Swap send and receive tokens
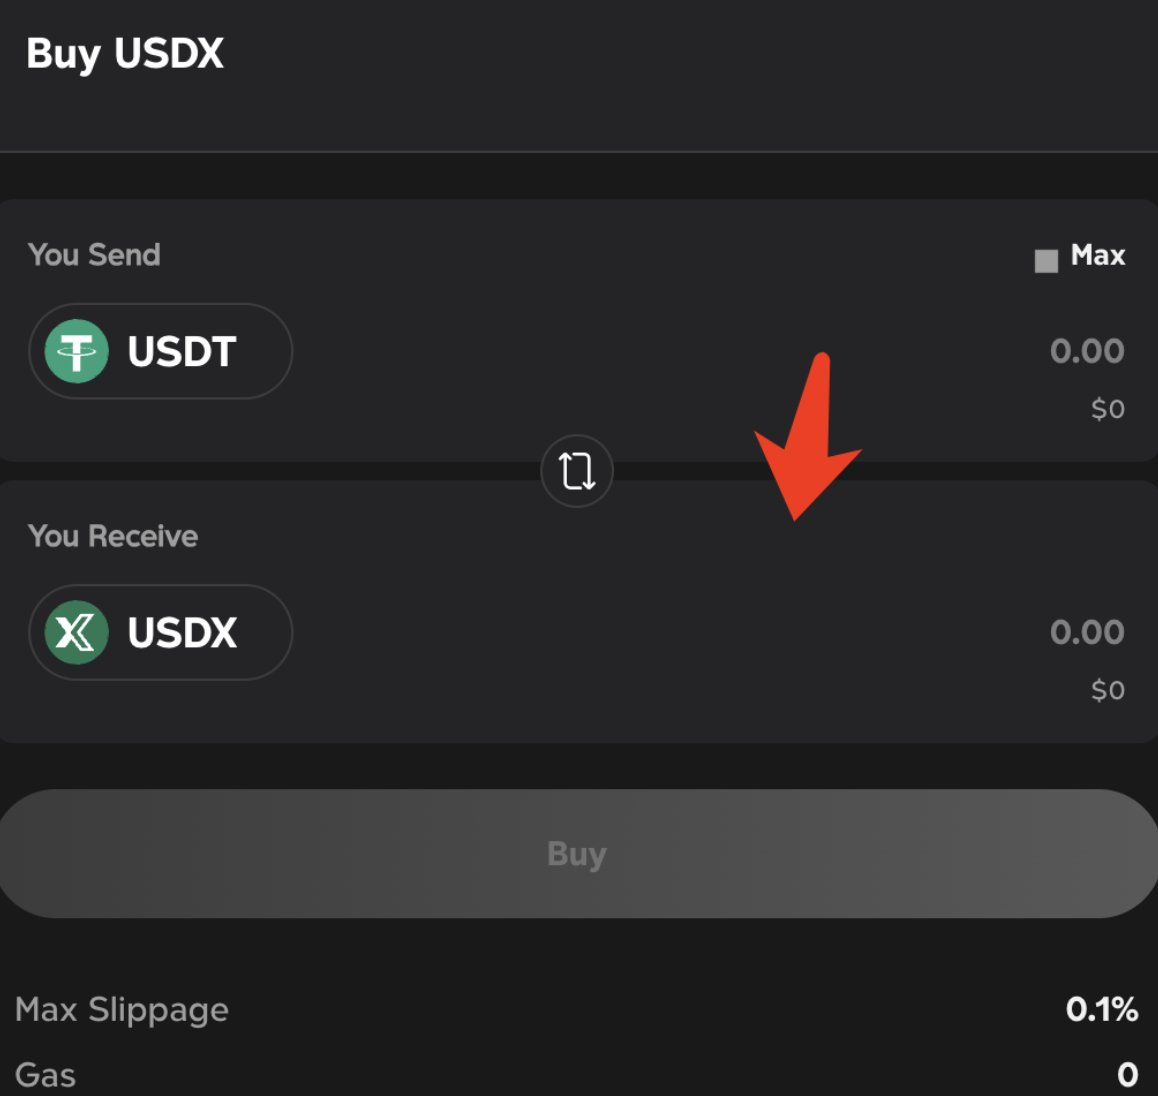The height and width of the screenshot is (1096, 1158). [x=577, y=471]
